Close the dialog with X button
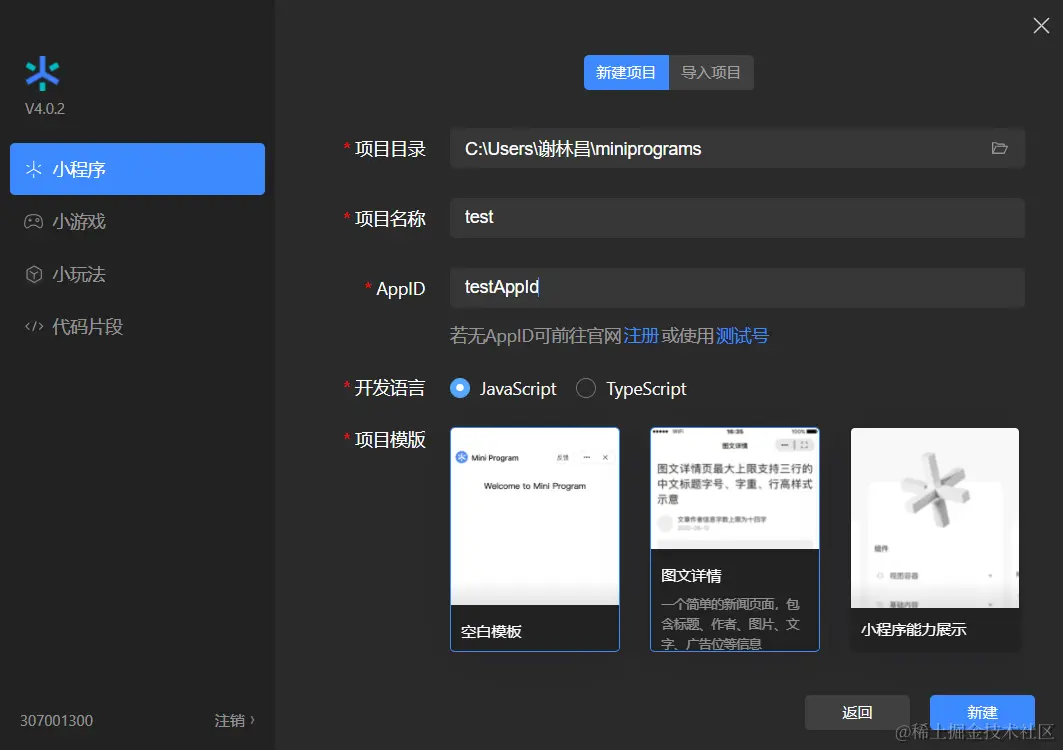Image resolution: width=1063 pixels, height=750 pixels. 1041,26
